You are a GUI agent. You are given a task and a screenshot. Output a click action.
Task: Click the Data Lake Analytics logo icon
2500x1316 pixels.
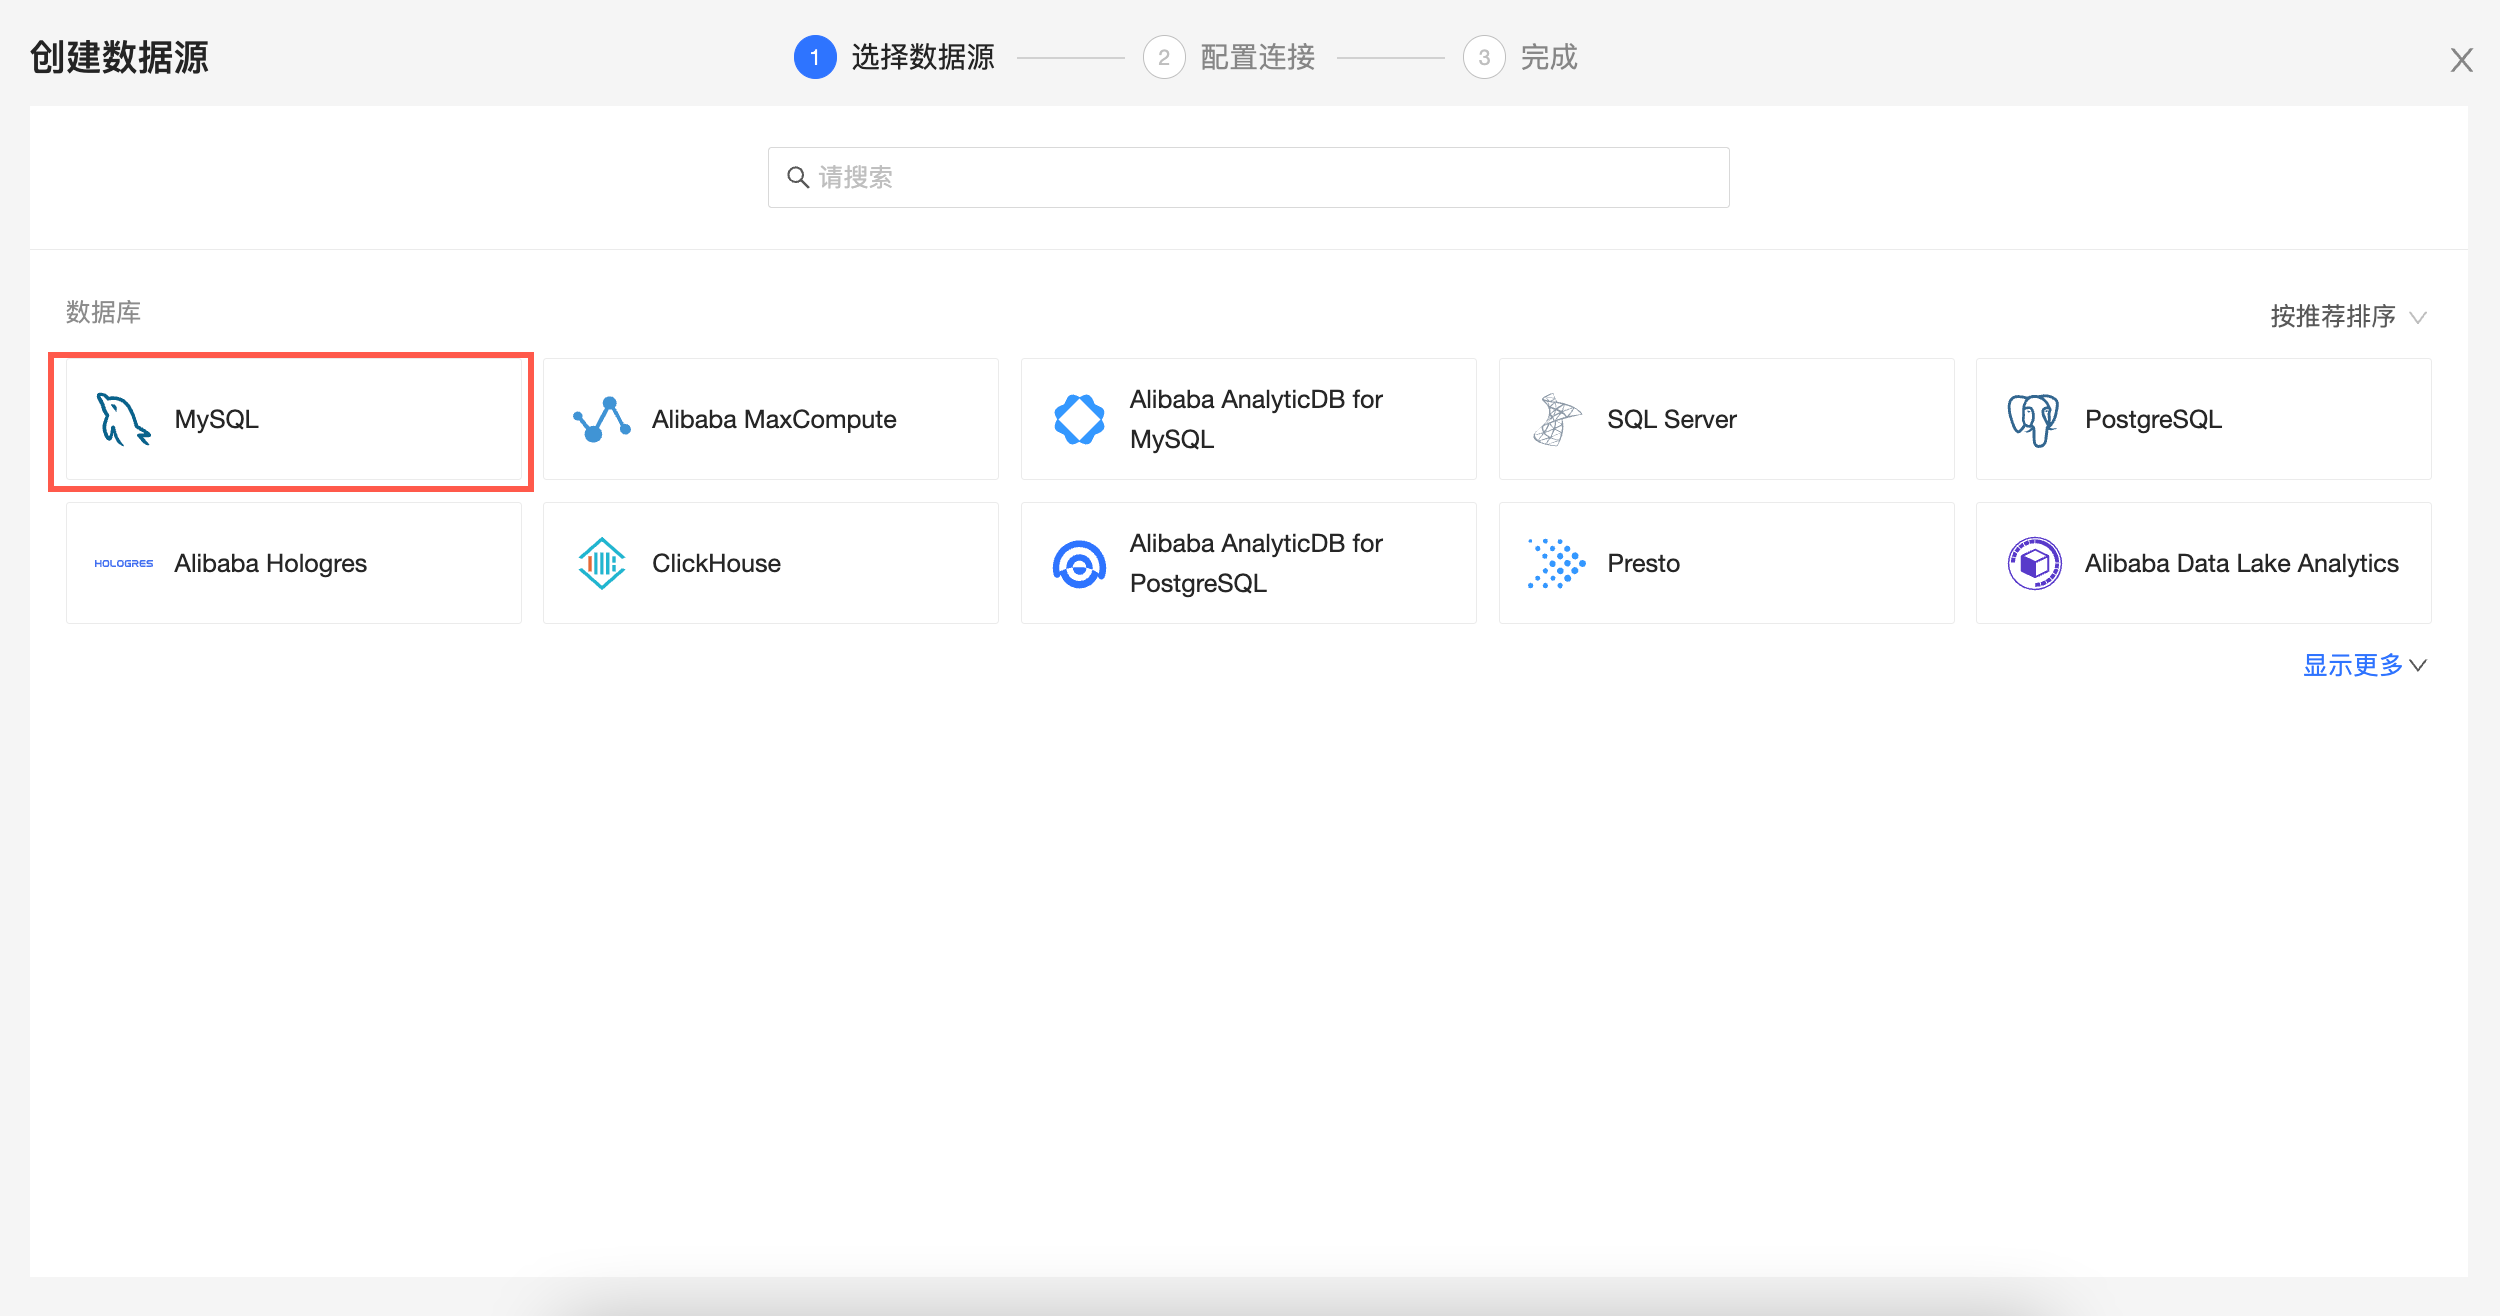pos(2034,563)
